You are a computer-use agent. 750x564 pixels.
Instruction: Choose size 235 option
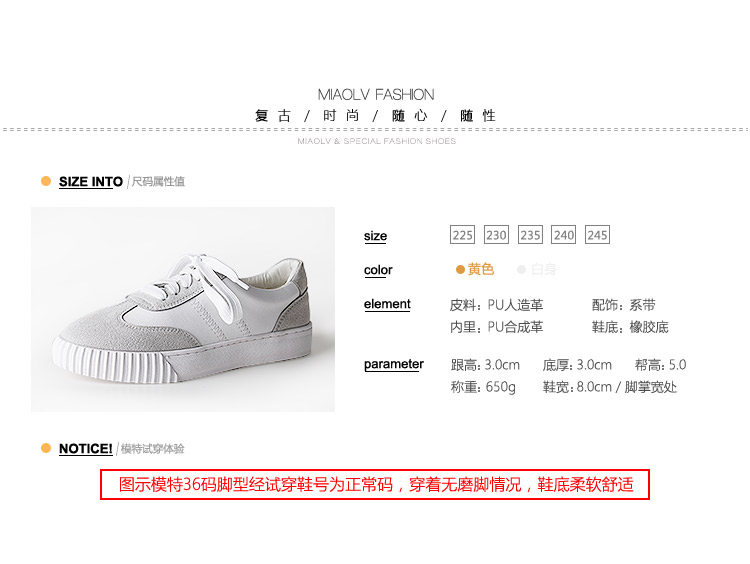[530, 234]
